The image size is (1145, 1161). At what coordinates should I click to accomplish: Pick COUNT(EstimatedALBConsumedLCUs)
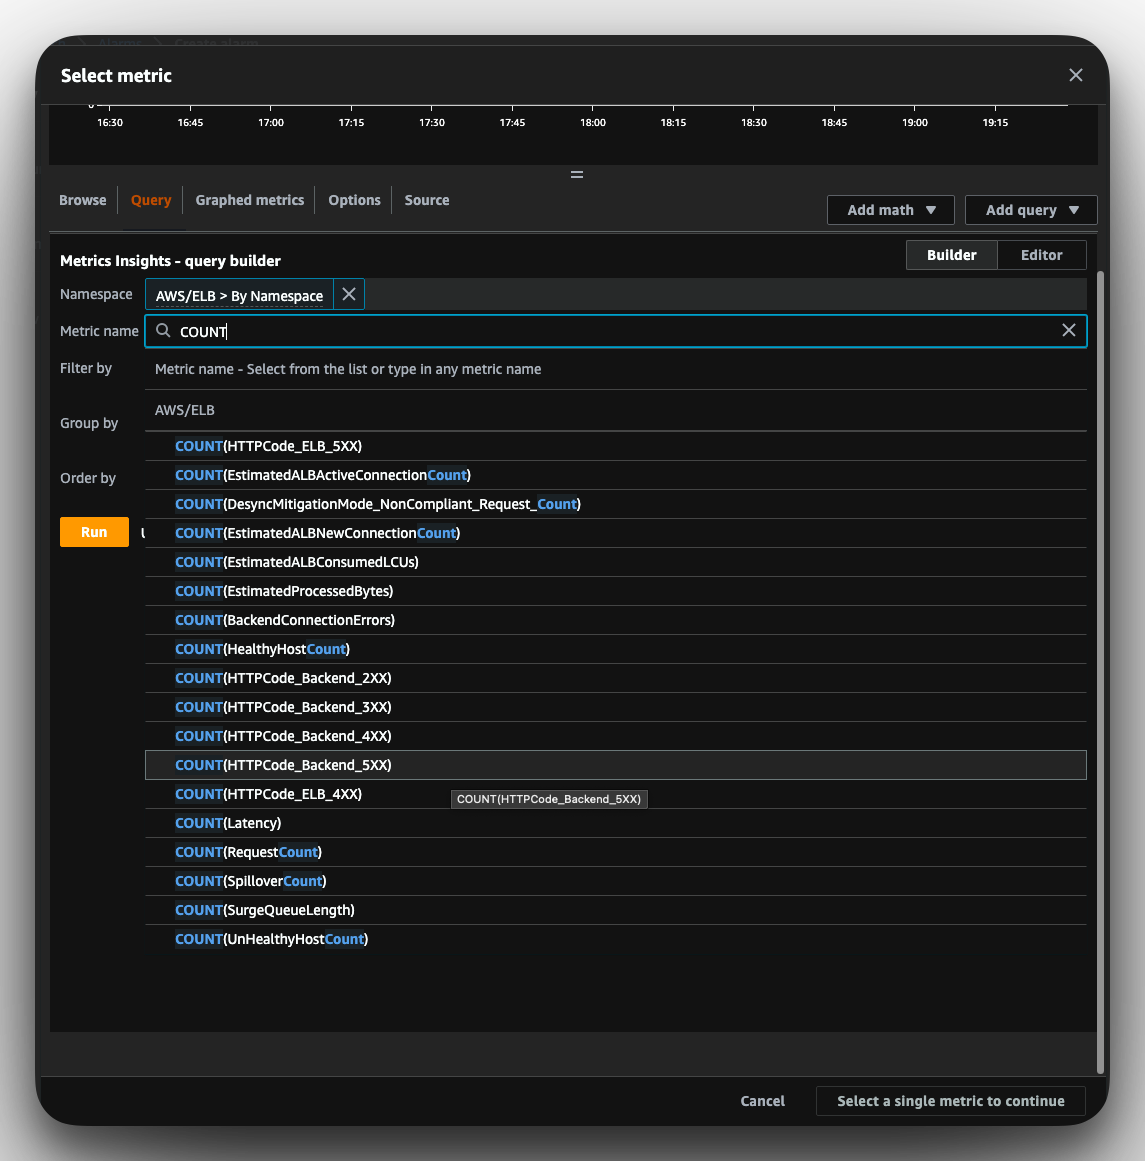tap(615, 562)
